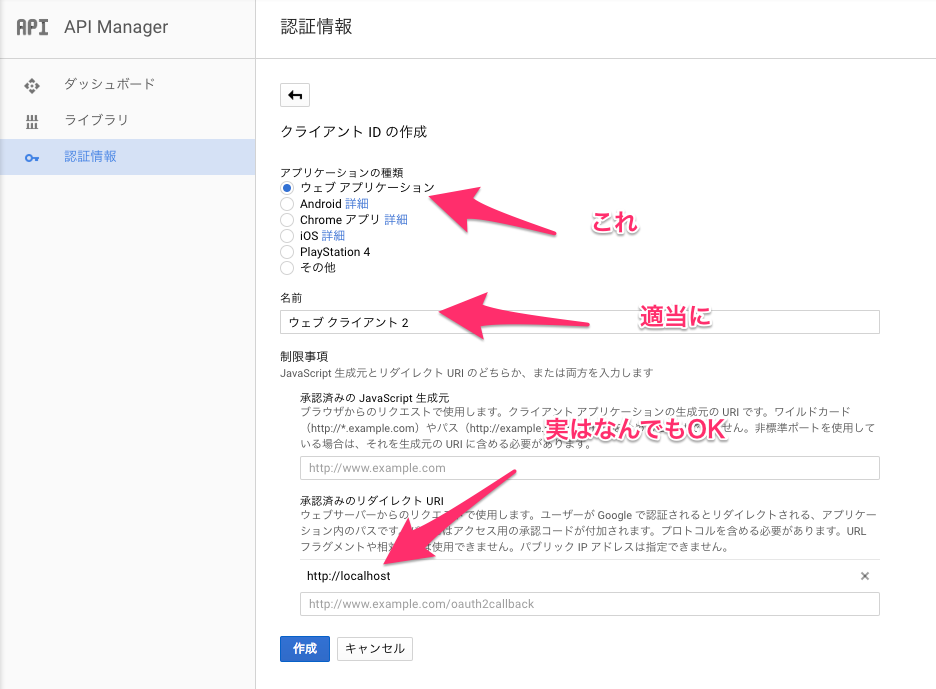The width and height of the screenshot is (936, 689).
Task: Click the key icon for 認証情報
Action: 32,158
